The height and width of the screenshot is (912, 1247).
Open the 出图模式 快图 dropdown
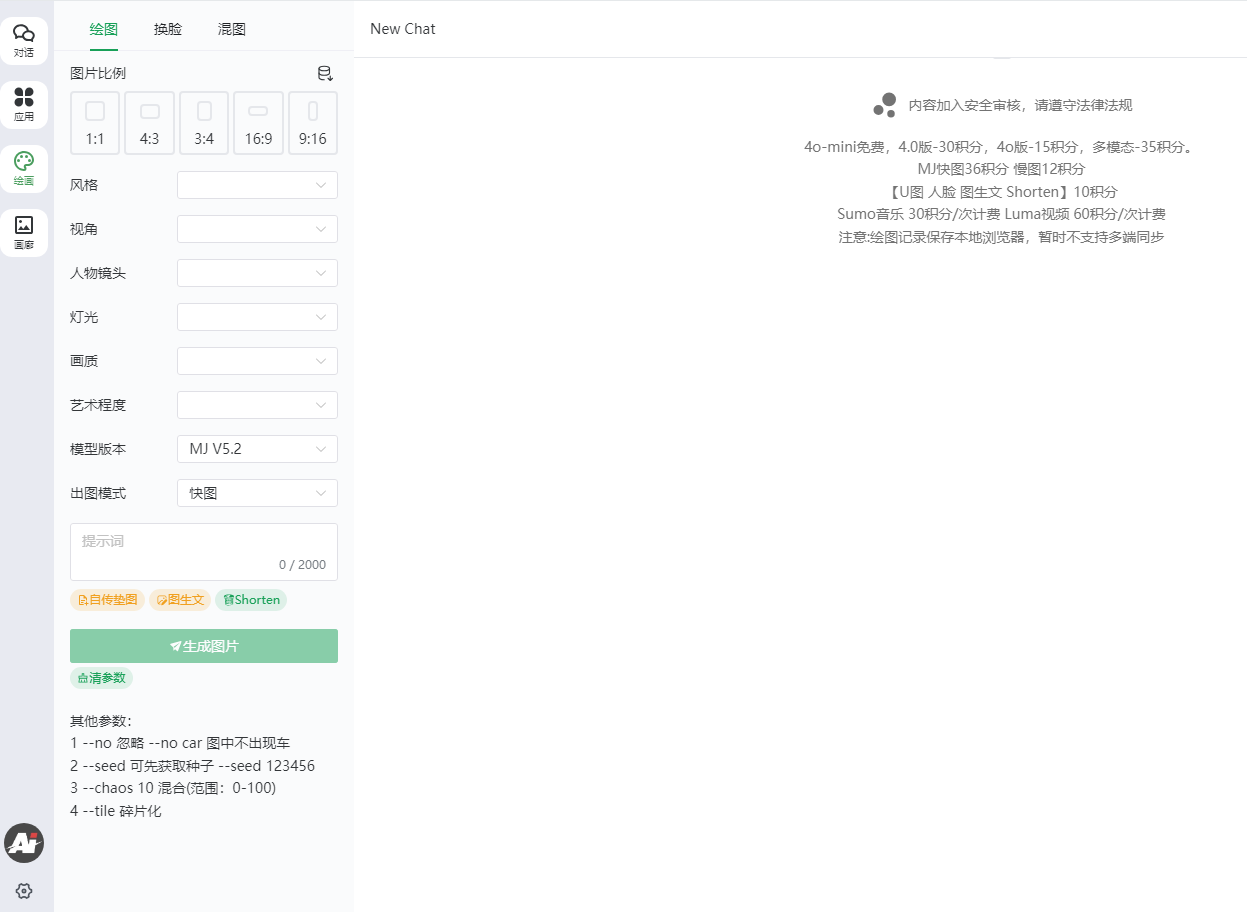pos(257,493)
